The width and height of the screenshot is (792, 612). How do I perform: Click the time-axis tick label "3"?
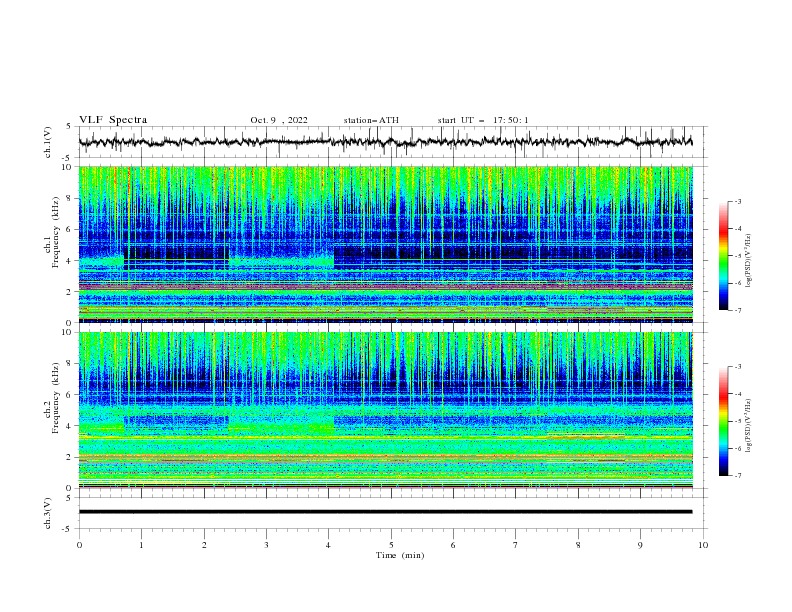[266, 545]
